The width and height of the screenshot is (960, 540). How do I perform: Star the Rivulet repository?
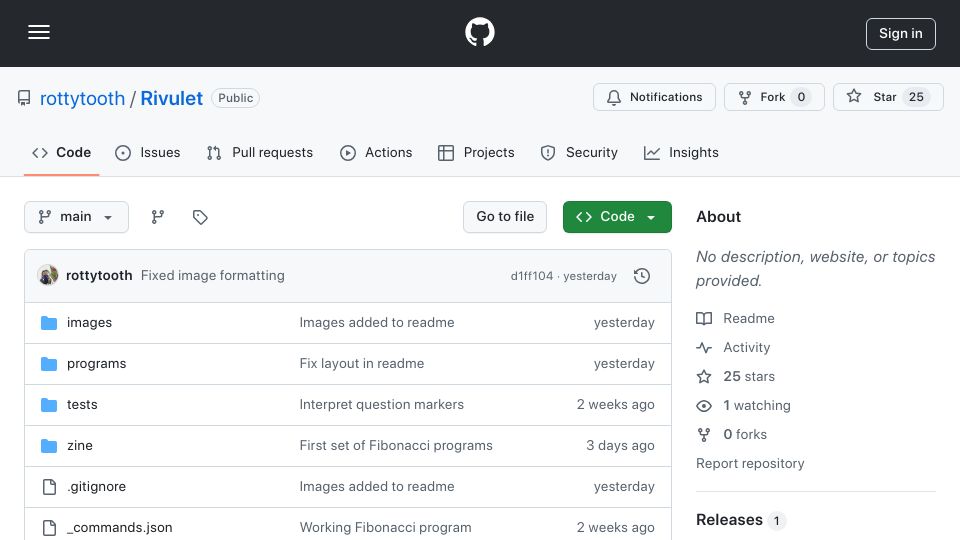[888, 97]
